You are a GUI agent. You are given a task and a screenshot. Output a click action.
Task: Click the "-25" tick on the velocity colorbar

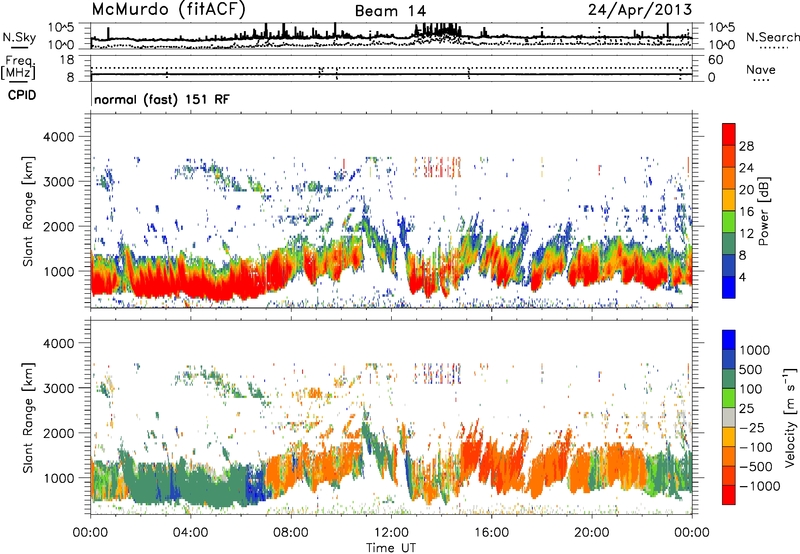pyautogui.click(x=752, y=427)
